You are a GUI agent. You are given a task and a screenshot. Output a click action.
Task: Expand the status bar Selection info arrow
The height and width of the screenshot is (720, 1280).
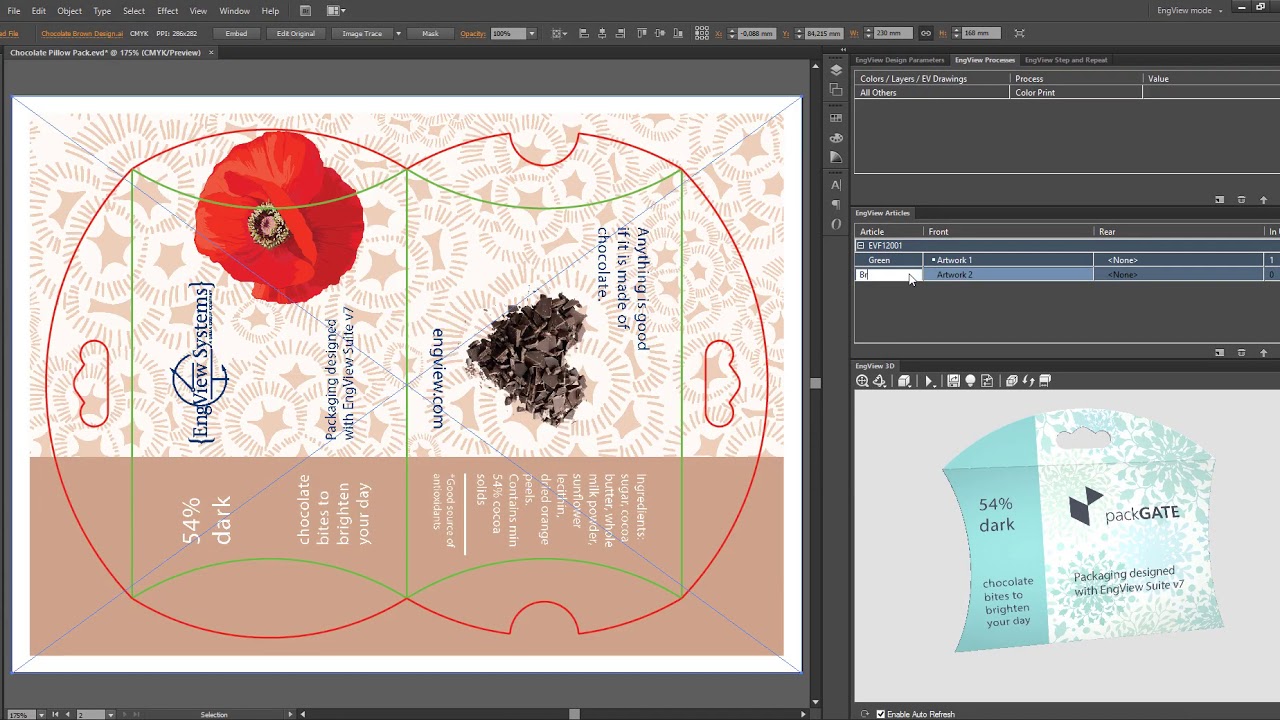click(290, 715)
